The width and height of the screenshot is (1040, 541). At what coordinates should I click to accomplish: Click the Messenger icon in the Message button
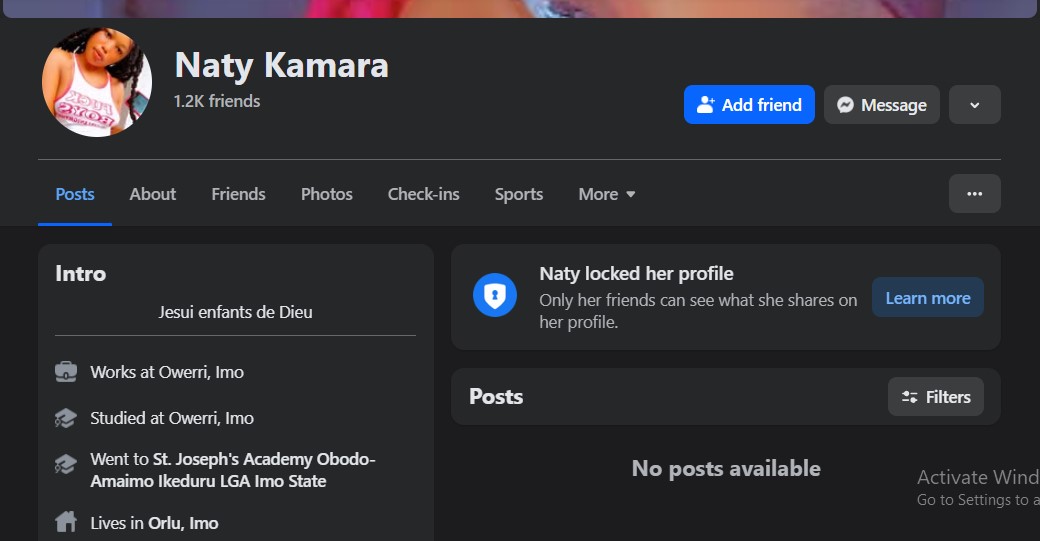coord(845,105)
